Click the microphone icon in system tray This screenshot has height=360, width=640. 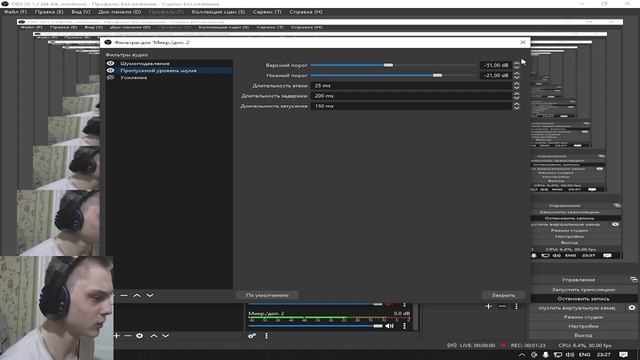pos(546,355)
